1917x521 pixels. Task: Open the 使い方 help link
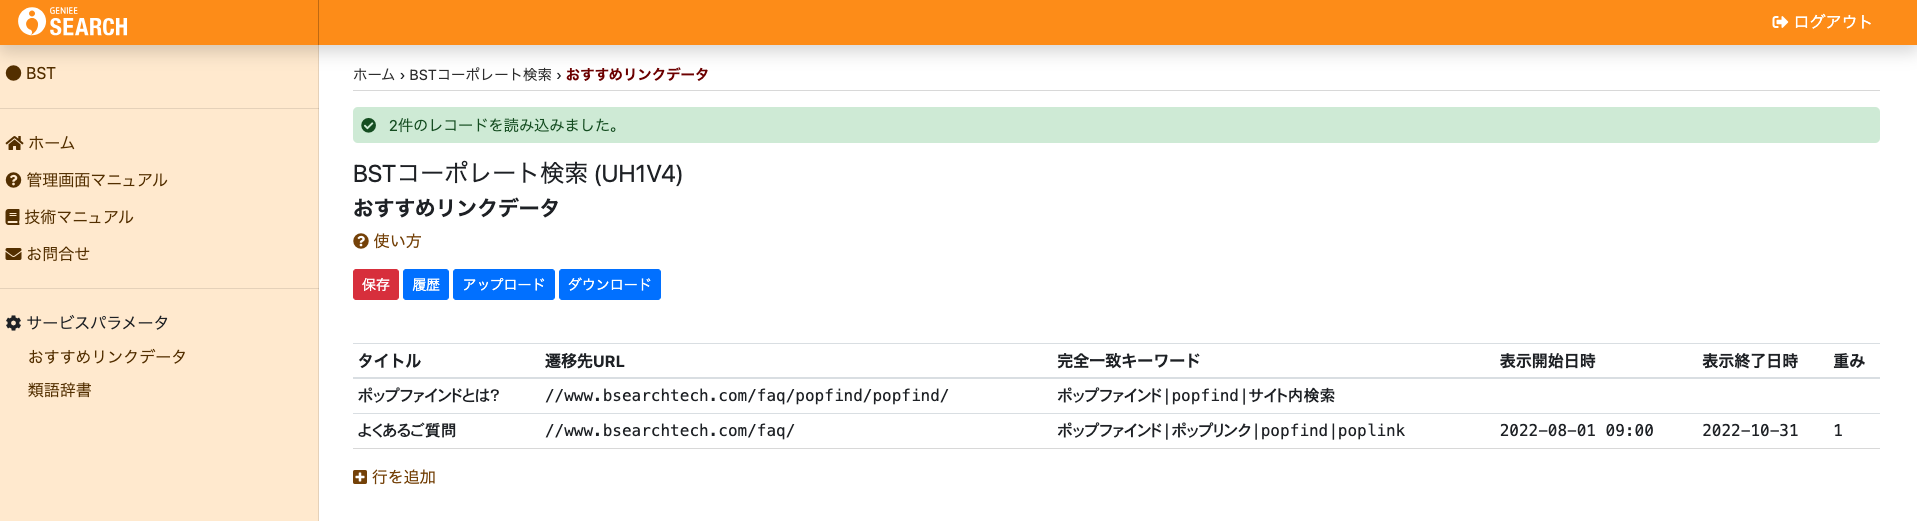click(x=397, y=241)
